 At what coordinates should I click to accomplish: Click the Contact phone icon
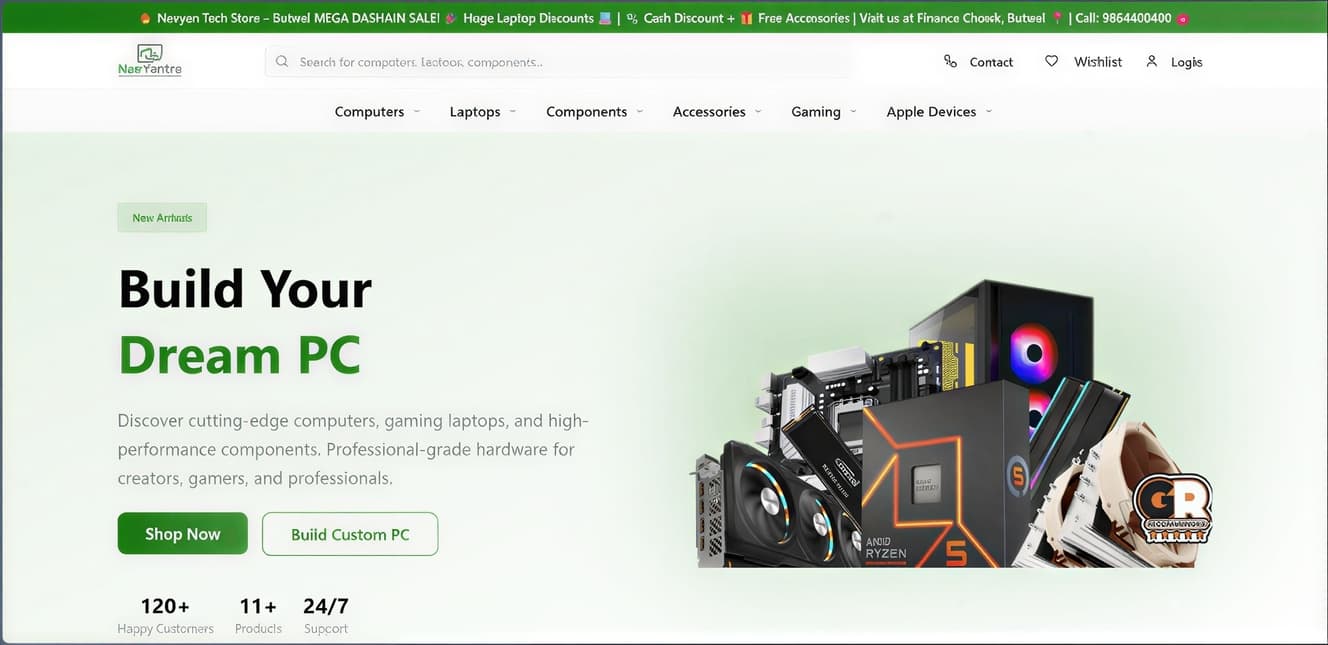point(950,62)
